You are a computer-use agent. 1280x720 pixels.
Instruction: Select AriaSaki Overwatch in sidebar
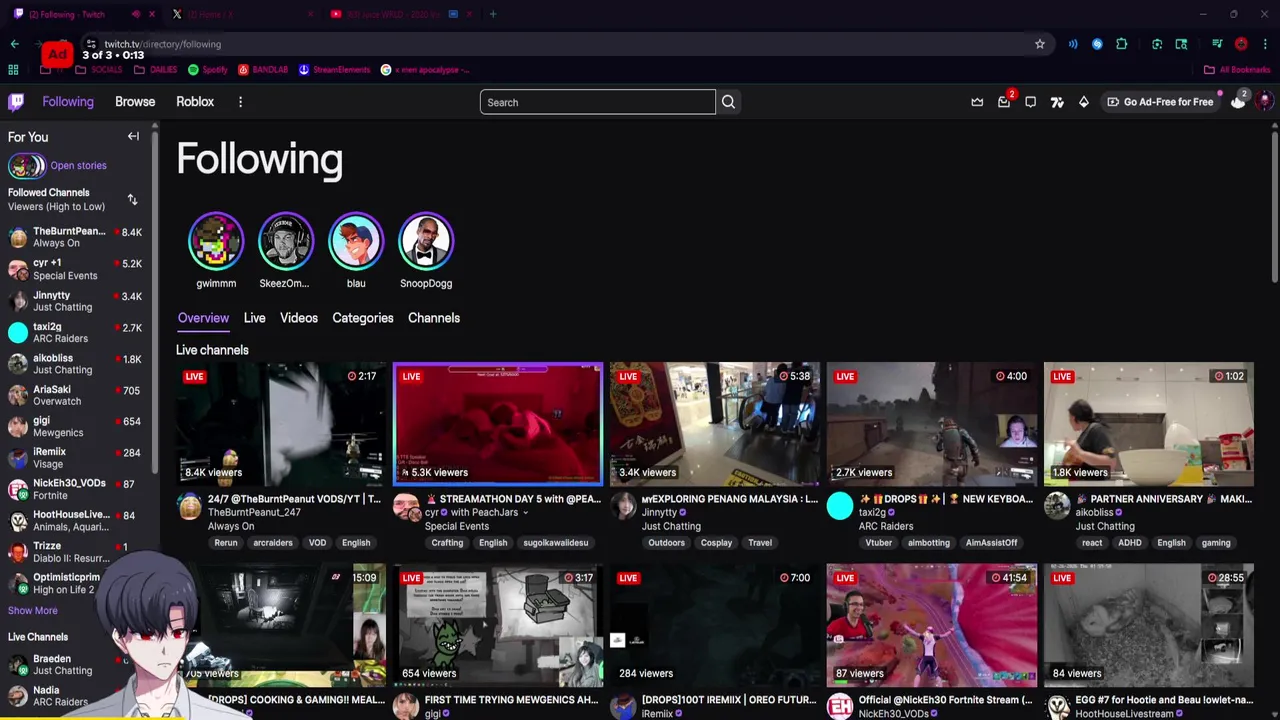tap(75, 395)
